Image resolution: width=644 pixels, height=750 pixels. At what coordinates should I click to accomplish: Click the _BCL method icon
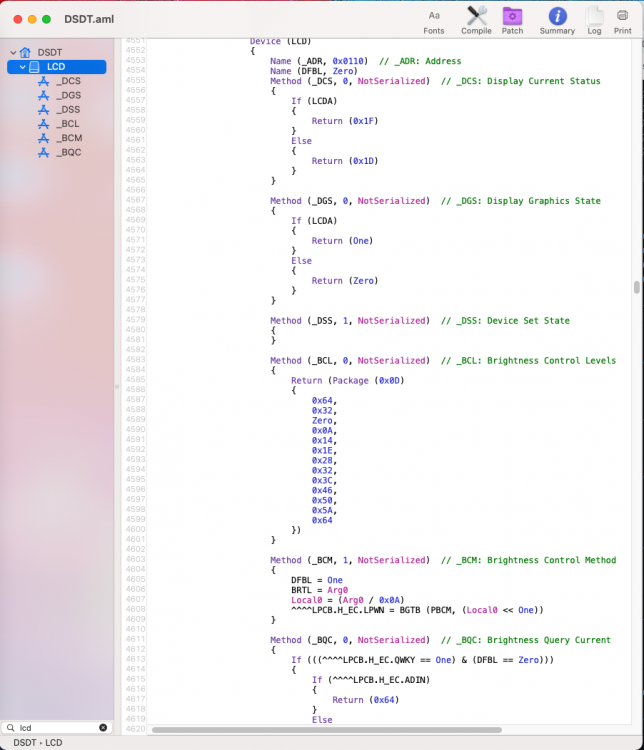pos(44,123)
